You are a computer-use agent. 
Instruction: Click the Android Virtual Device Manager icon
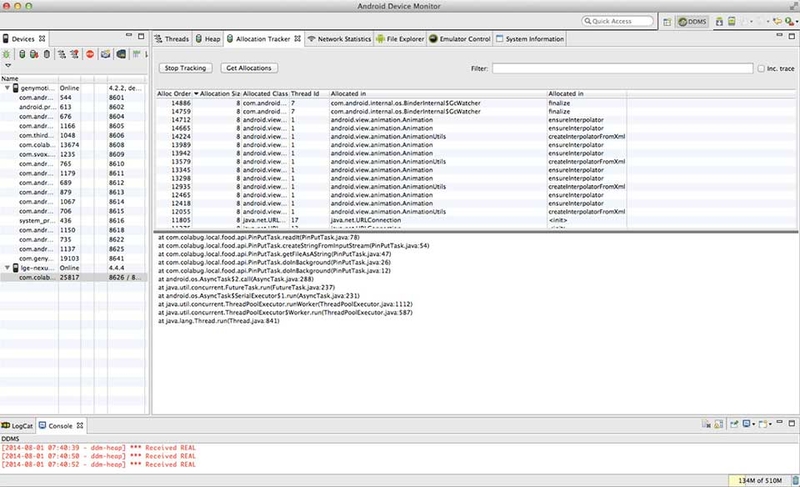732,21
